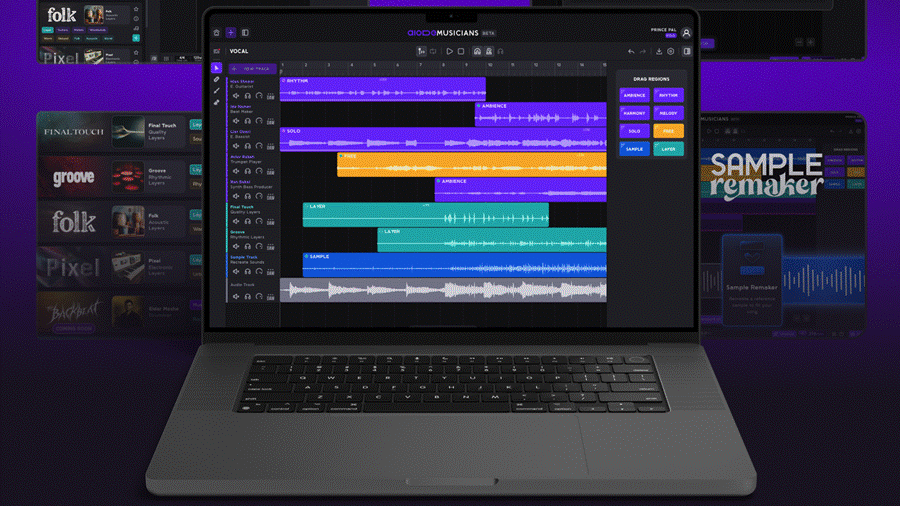Click the AMBIENCE drag region button
Viewport: 900px width, 506px height.
634,95
